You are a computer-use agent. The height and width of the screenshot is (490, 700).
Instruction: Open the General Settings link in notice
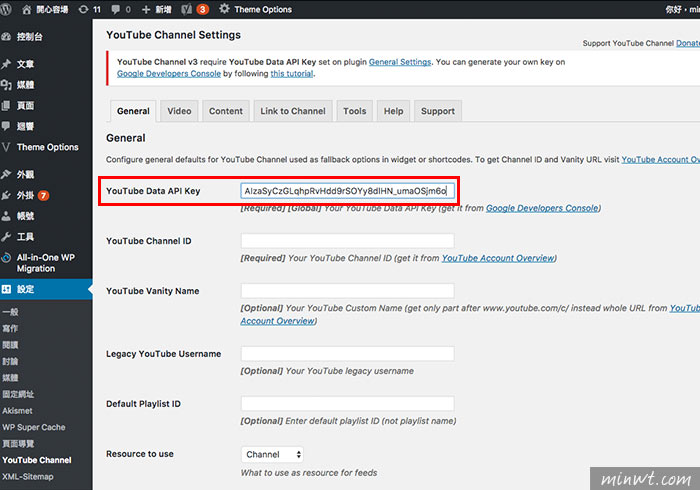[x=400, y=62]
